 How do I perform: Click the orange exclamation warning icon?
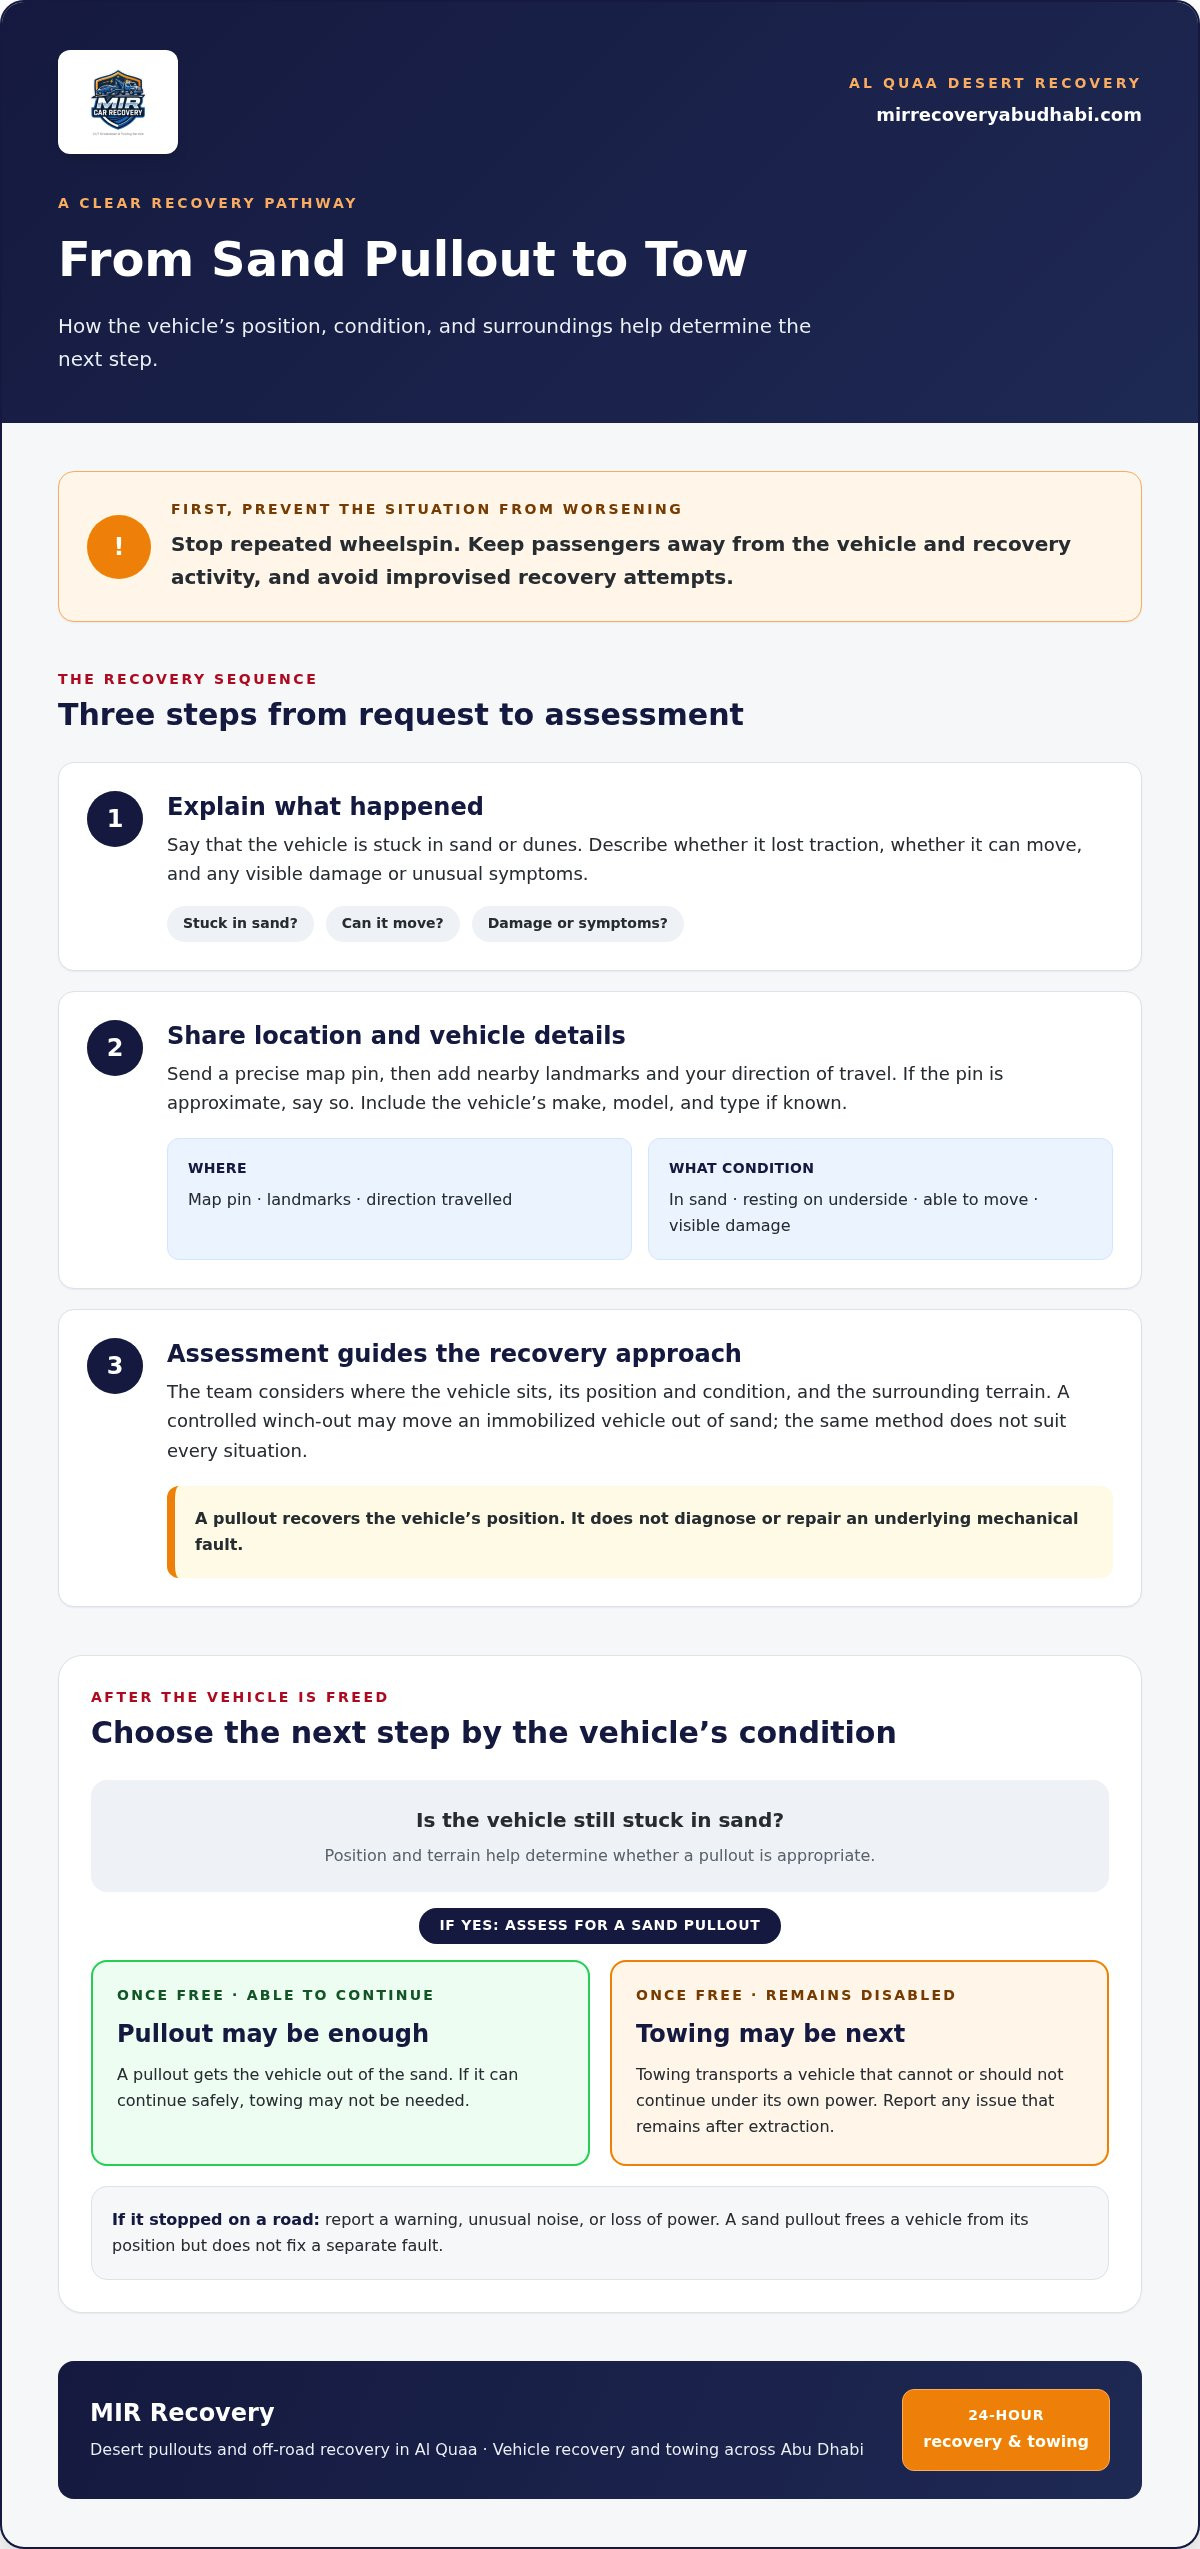click(119, 546)
